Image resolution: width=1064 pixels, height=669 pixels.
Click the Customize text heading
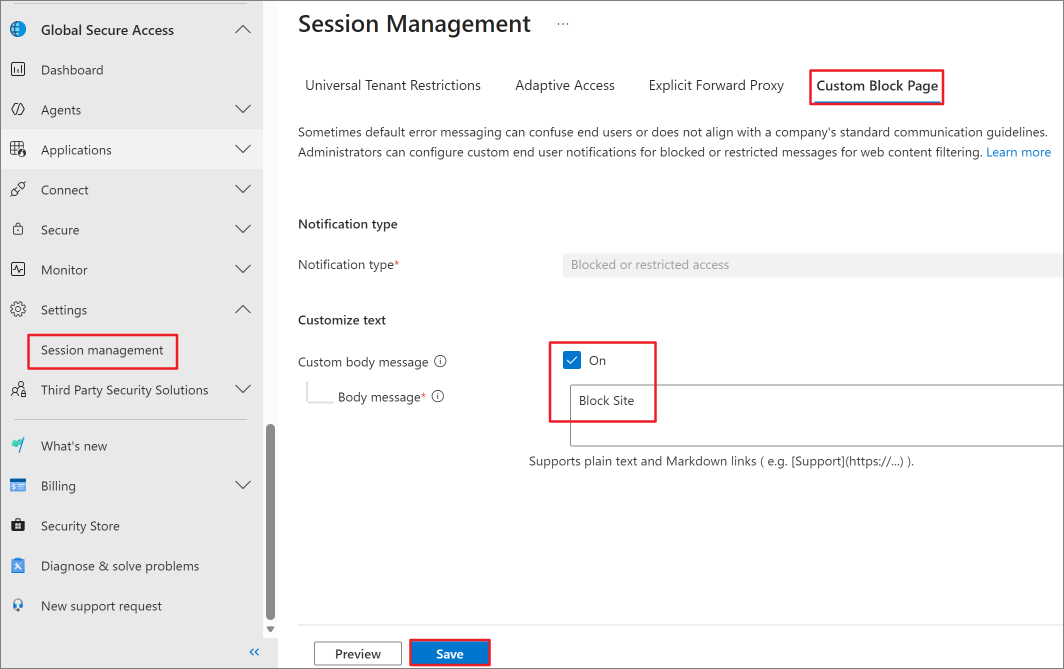(342, 320)
